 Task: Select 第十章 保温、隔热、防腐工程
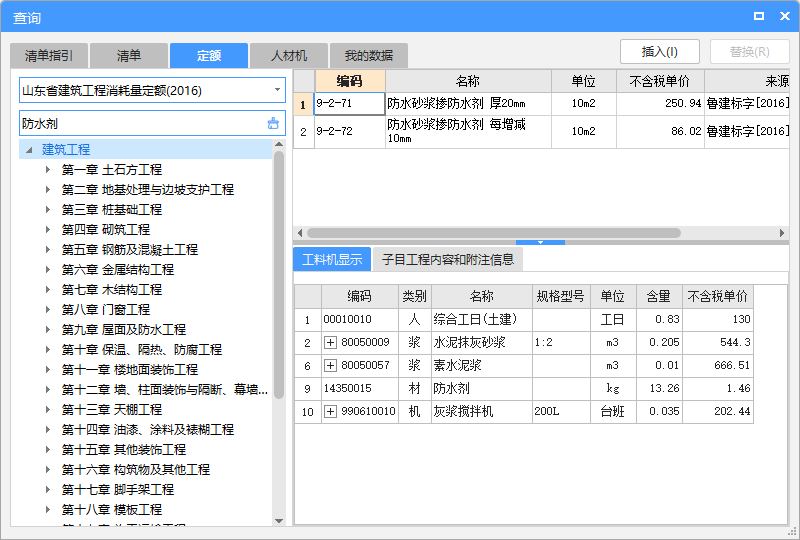(141, 350)
